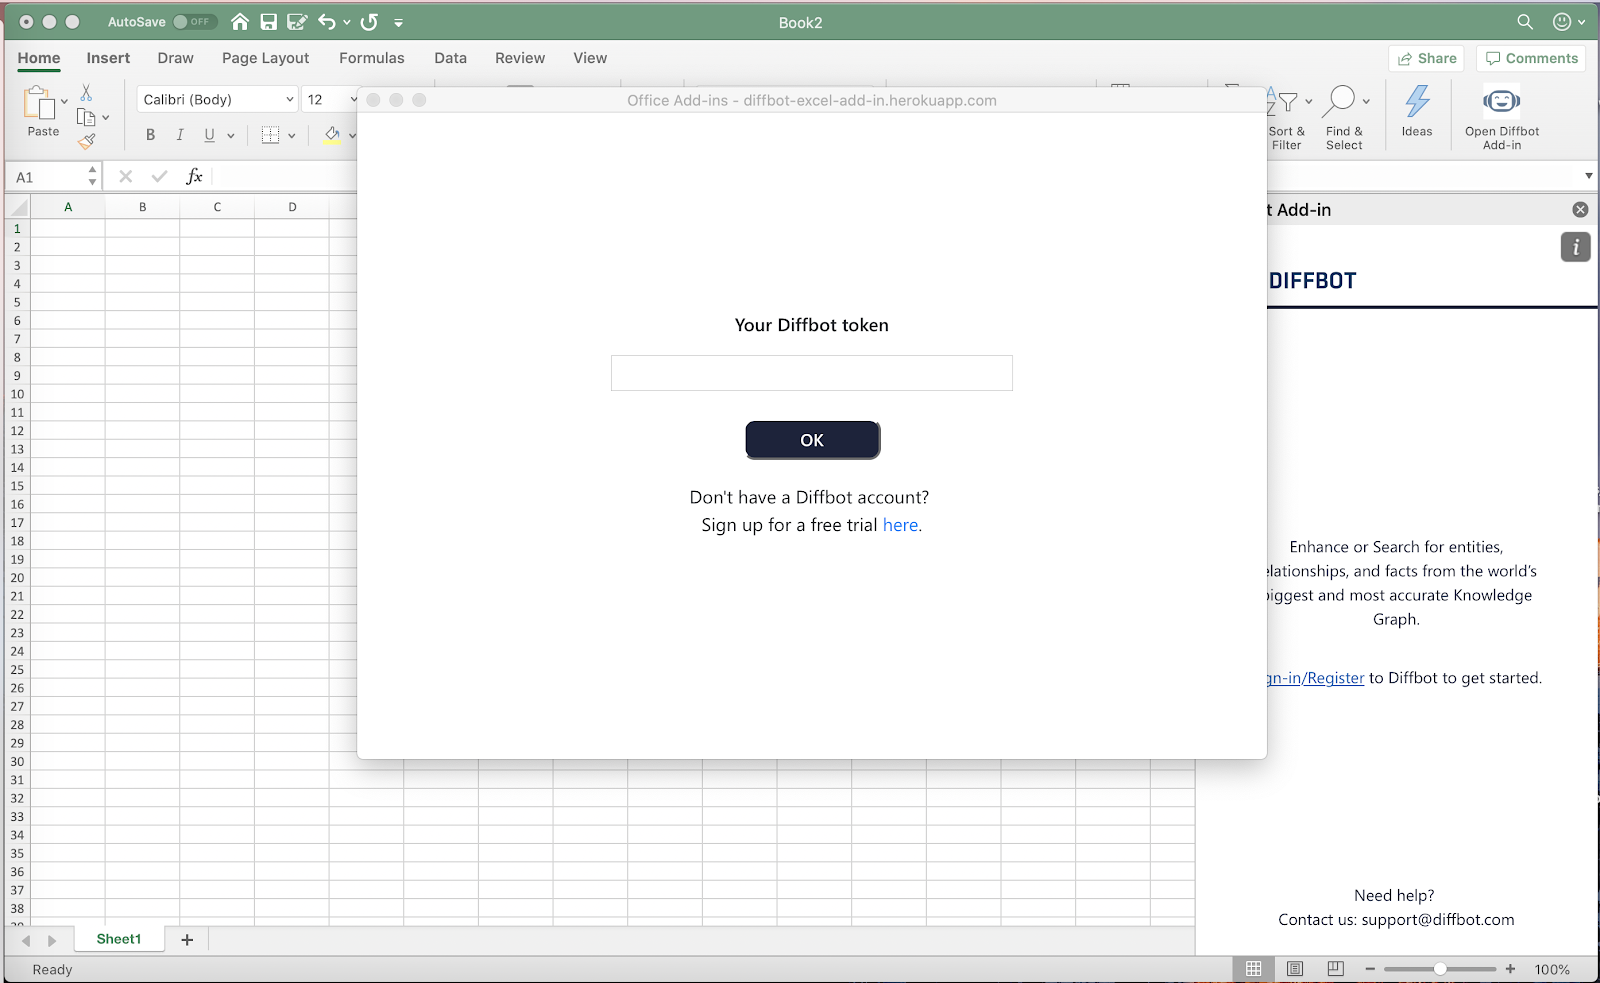Click Open Diffbot Add-in robot icon
1600x983 pixels.
coord(1502,101)
